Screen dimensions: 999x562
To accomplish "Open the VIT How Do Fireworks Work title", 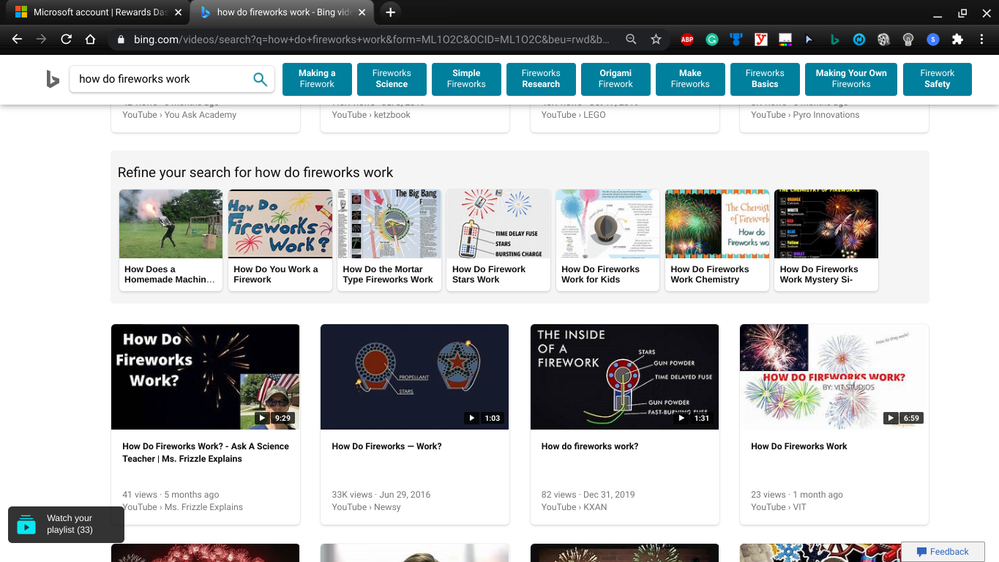I will (799, 447).
